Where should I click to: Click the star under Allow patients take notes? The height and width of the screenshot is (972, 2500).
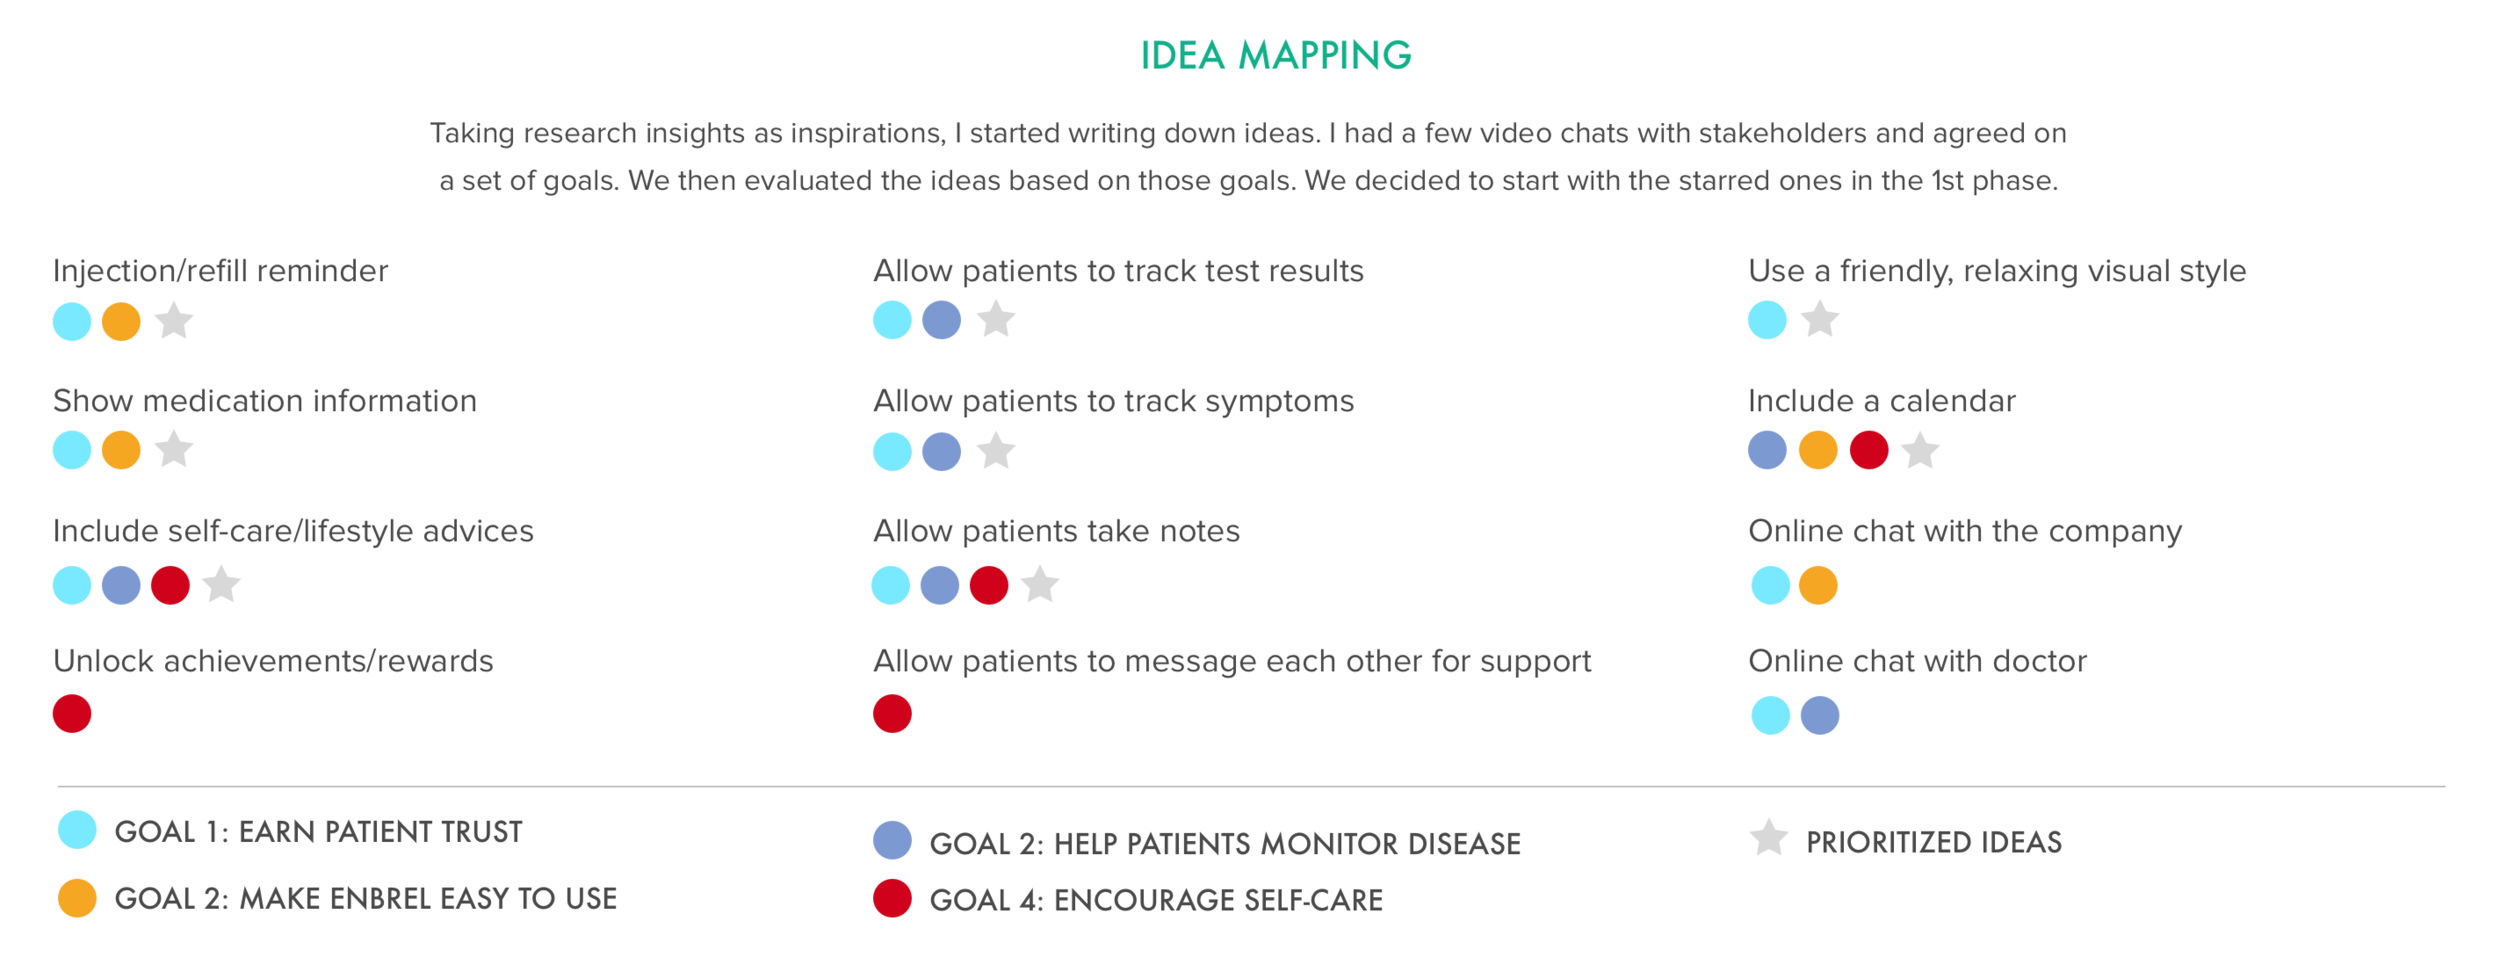click(x=1040, y=585)
